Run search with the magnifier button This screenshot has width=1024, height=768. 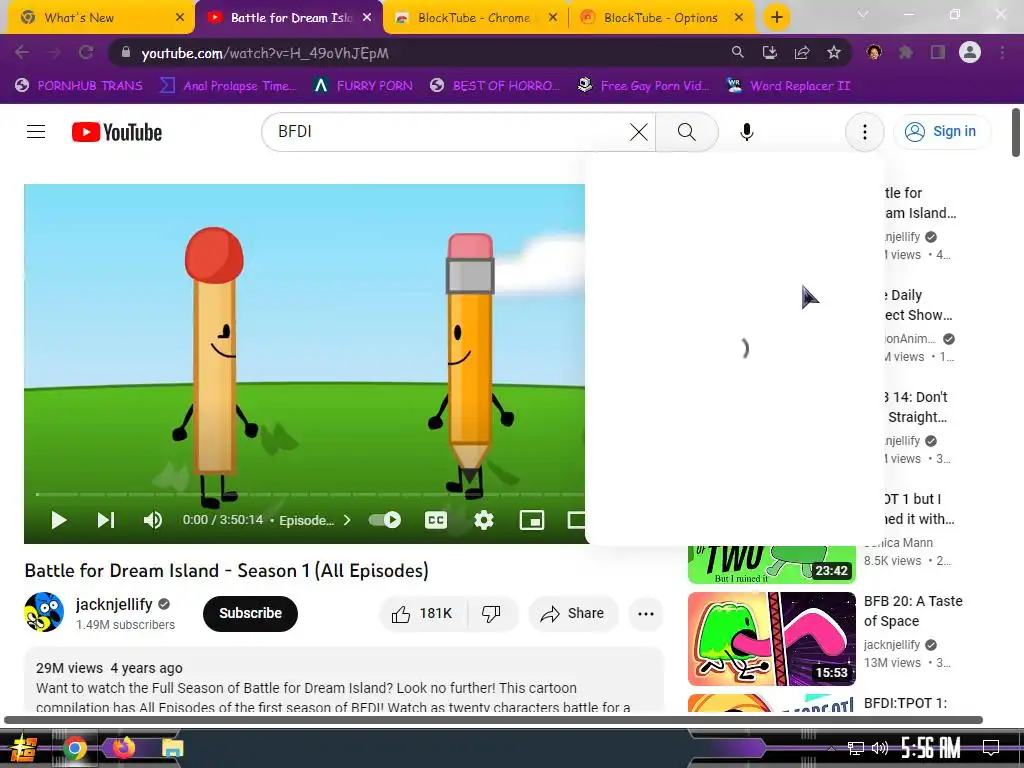pos(686,132)
